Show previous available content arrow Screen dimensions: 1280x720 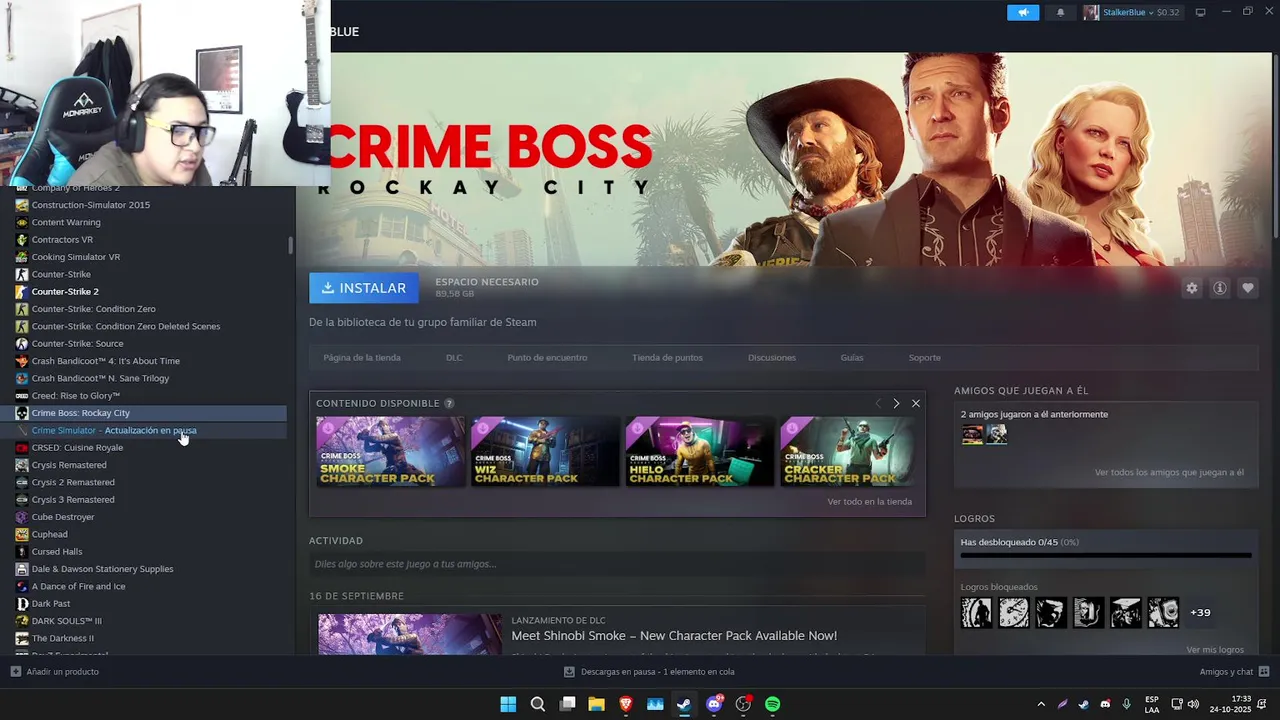pyautogui.click(x=878, y=403)
